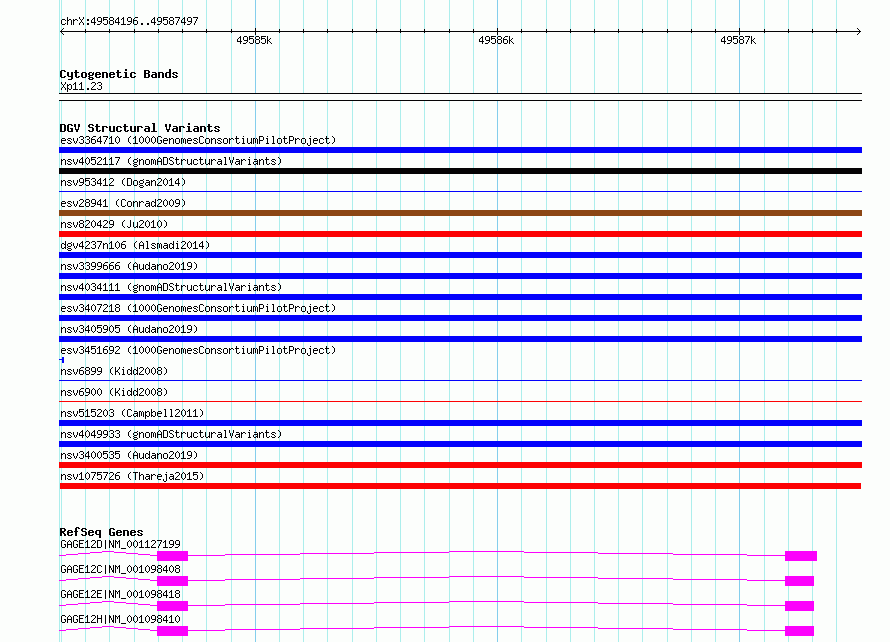This screenshot has height=642, width=890.
Task: Open variant esv3364710 label
Action: 198,140
